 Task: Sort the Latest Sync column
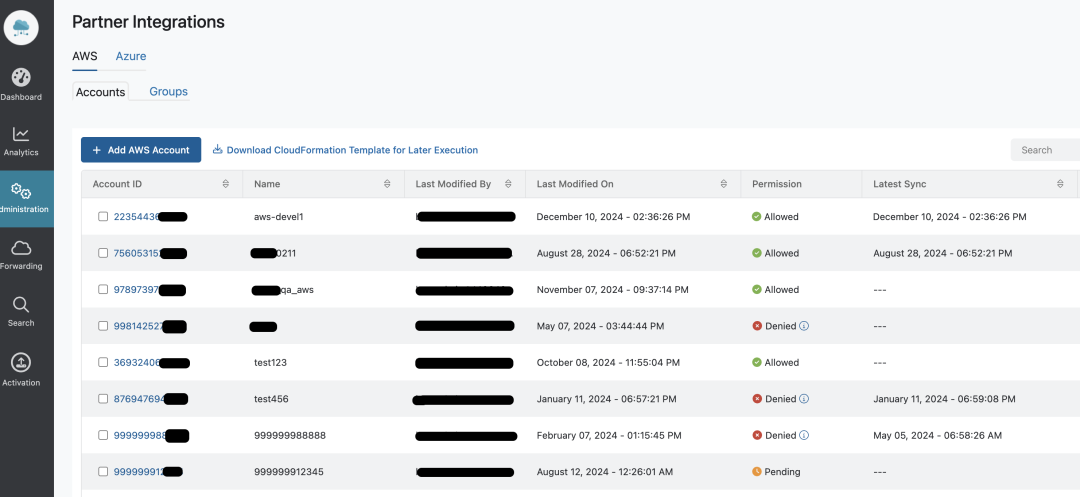coord(1061,184)
